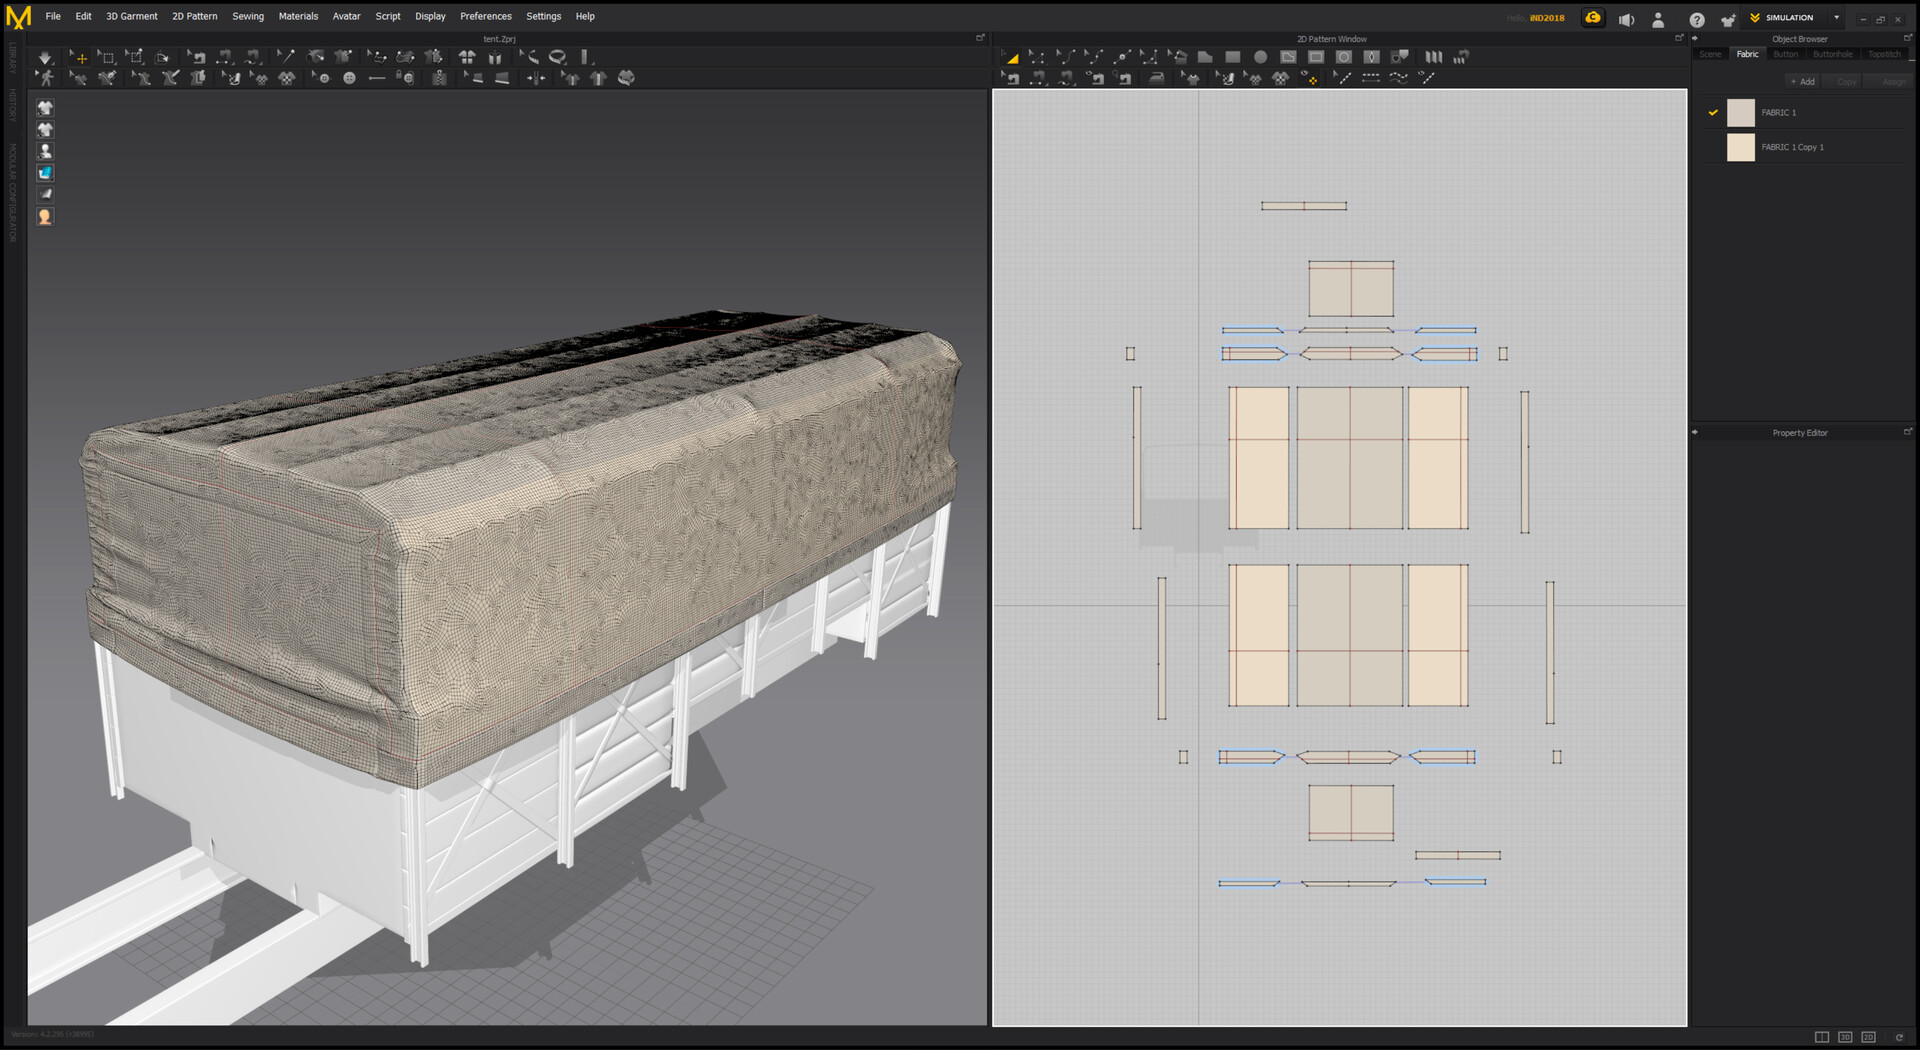Choose the Ellipse pattern tool

1261,58
